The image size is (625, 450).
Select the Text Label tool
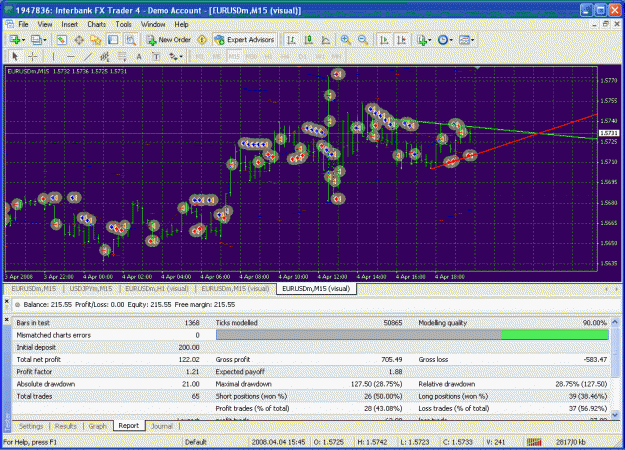click(156, 57)
